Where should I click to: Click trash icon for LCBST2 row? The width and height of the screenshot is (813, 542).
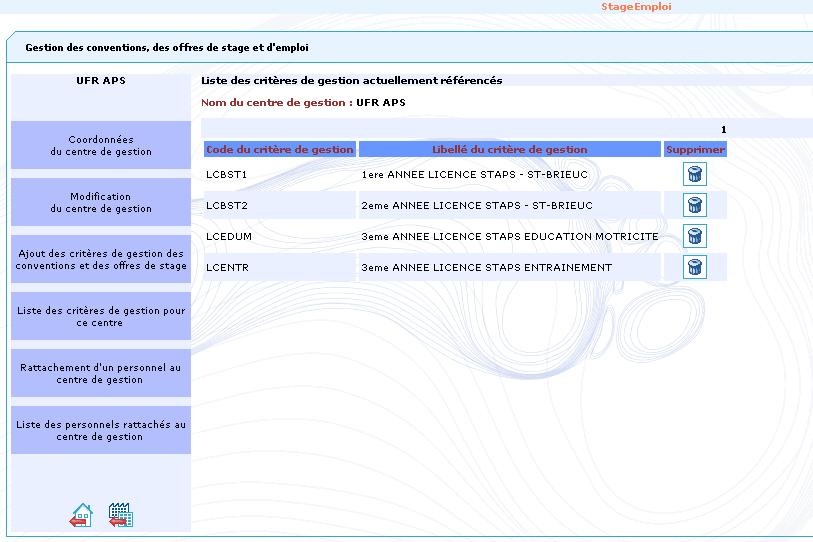click(695, 205)
